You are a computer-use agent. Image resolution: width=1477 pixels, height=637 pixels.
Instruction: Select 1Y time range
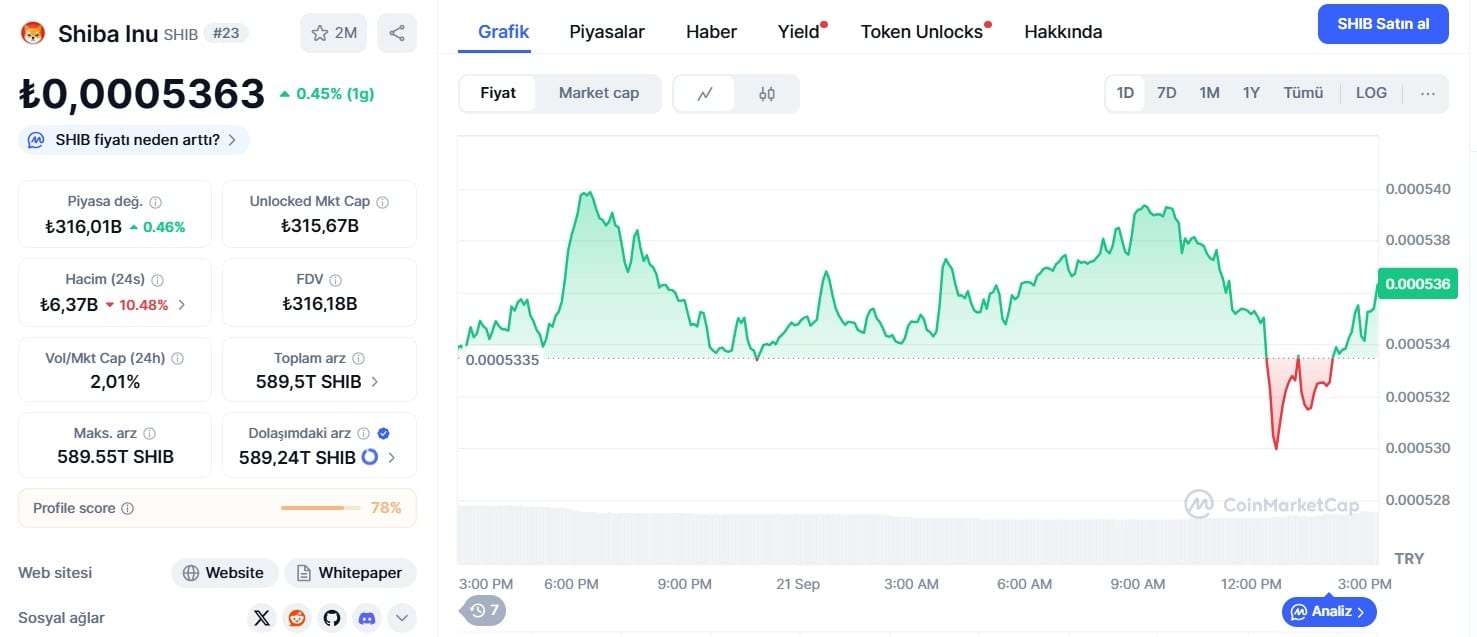click(x=1251, y=93)
